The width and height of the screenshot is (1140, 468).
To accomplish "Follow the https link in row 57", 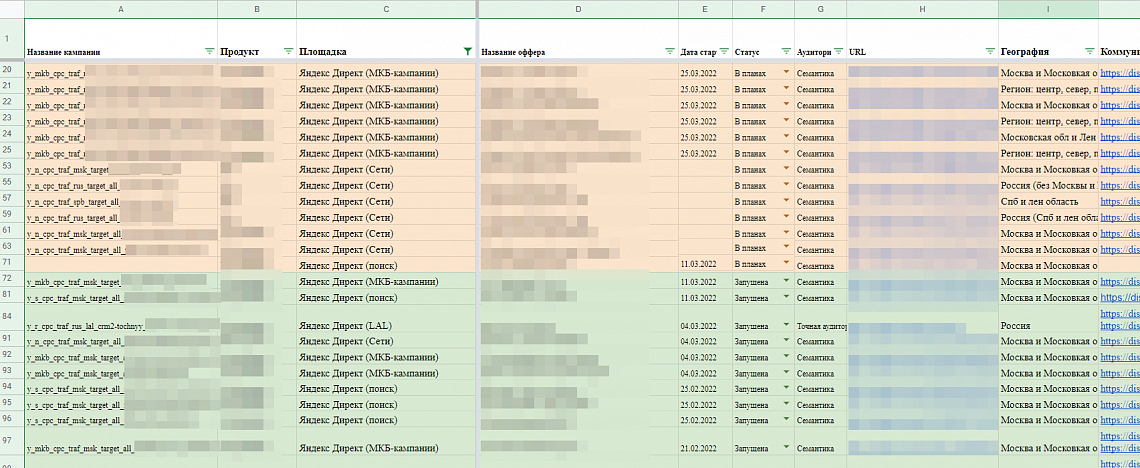I will pyautogui.click(x=1119, y=201).
